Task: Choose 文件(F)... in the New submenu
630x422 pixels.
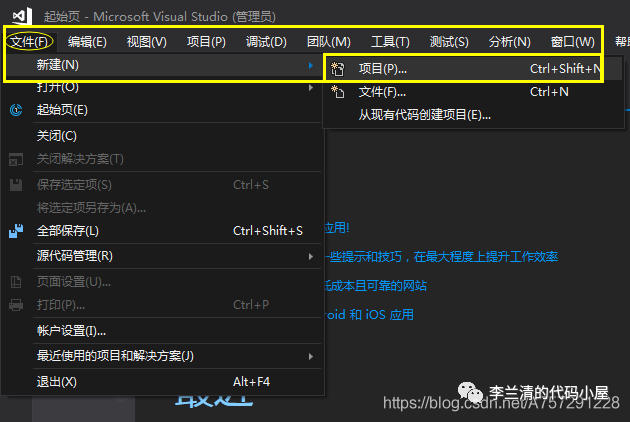Action: (x=473, y=92)
